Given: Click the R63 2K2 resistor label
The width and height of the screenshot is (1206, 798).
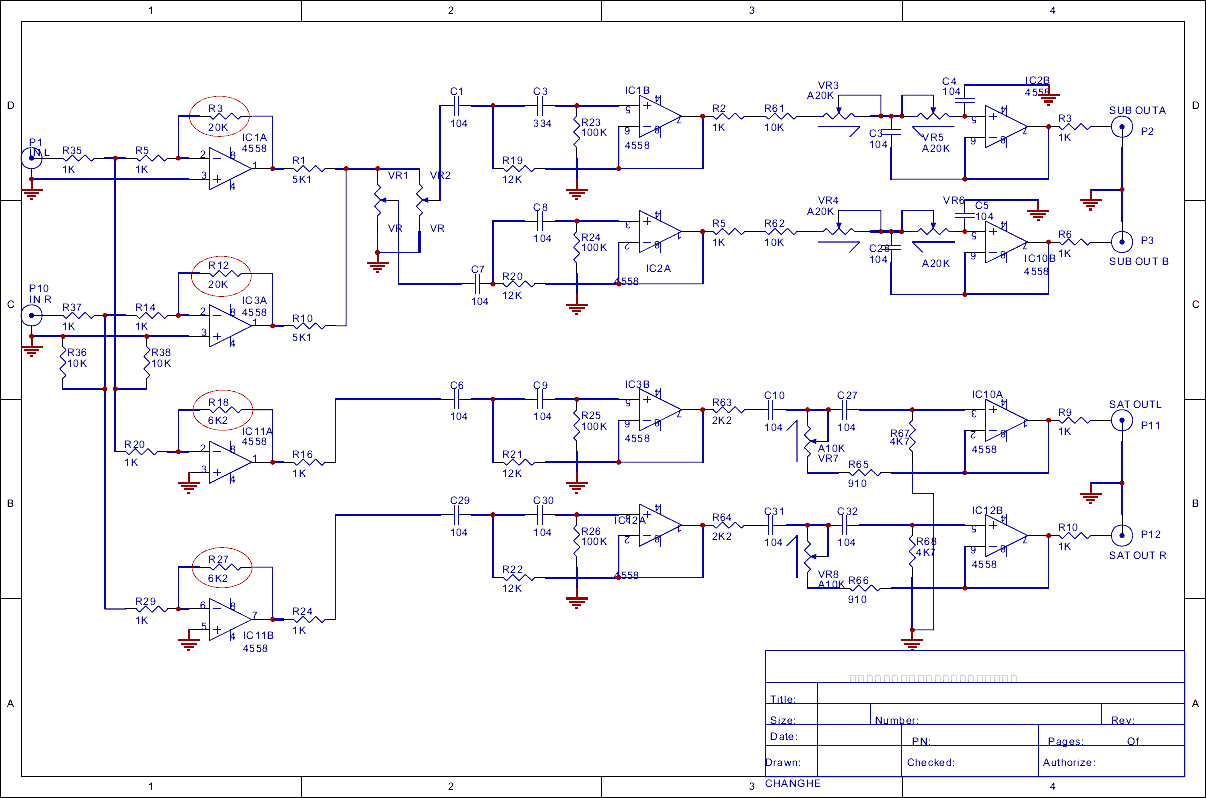Looking at the screenshot, I should (x=723, y=411).
